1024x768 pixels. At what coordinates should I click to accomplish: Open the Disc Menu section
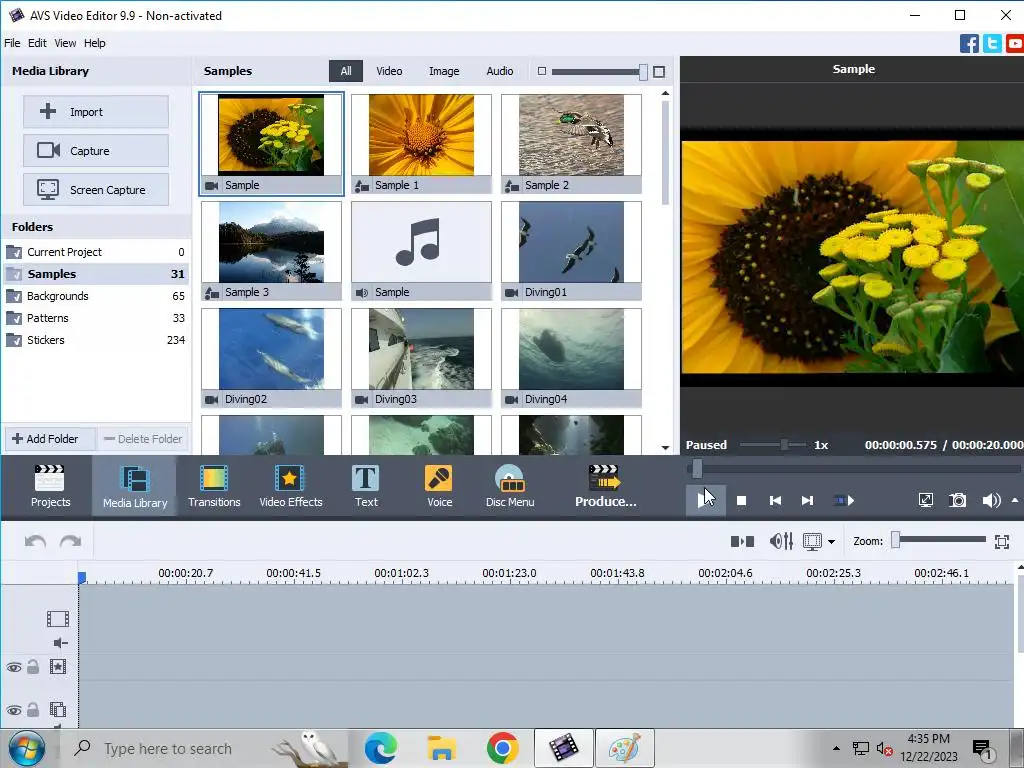click(510, 486)
